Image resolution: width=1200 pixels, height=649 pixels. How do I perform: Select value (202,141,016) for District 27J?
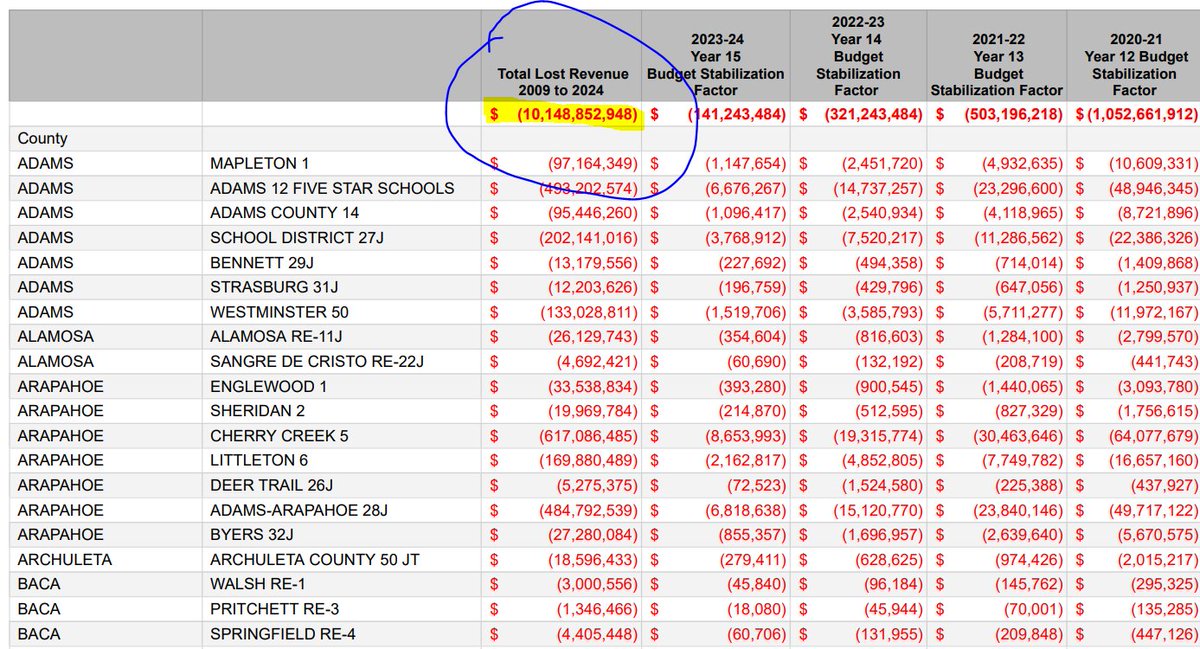588,238
